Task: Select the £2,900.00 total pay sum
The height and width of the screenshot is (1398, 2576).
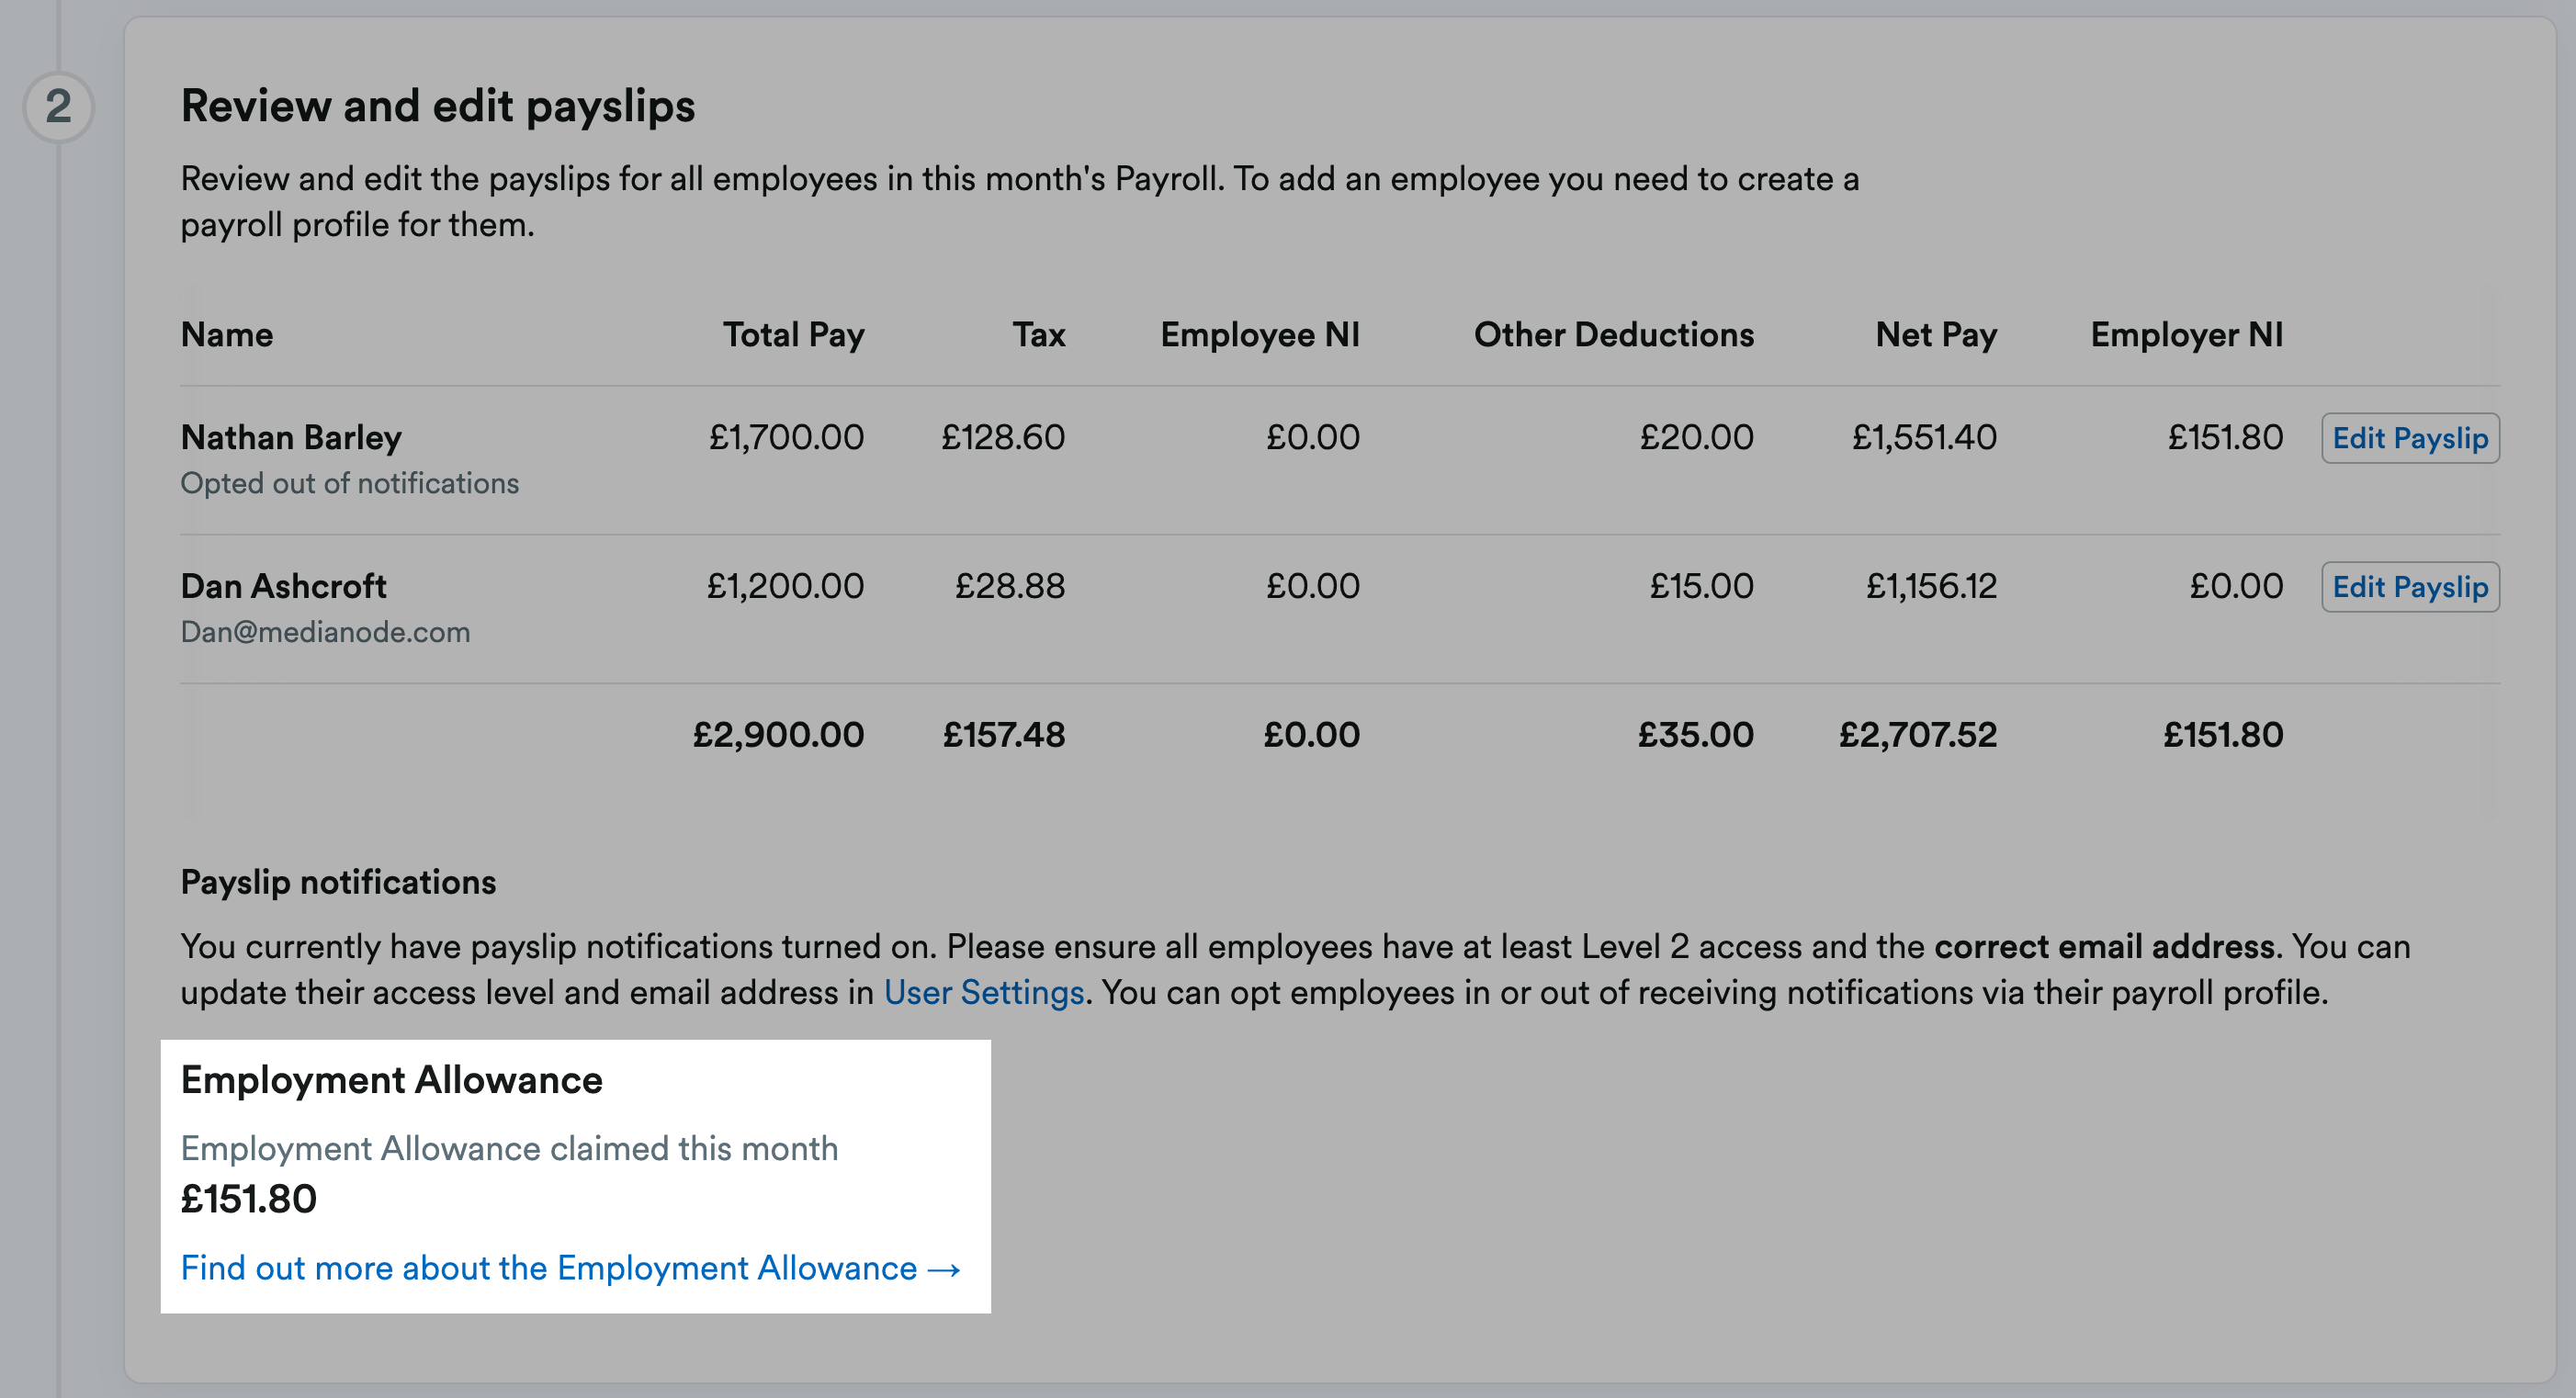Action: (x=779, y=736)
